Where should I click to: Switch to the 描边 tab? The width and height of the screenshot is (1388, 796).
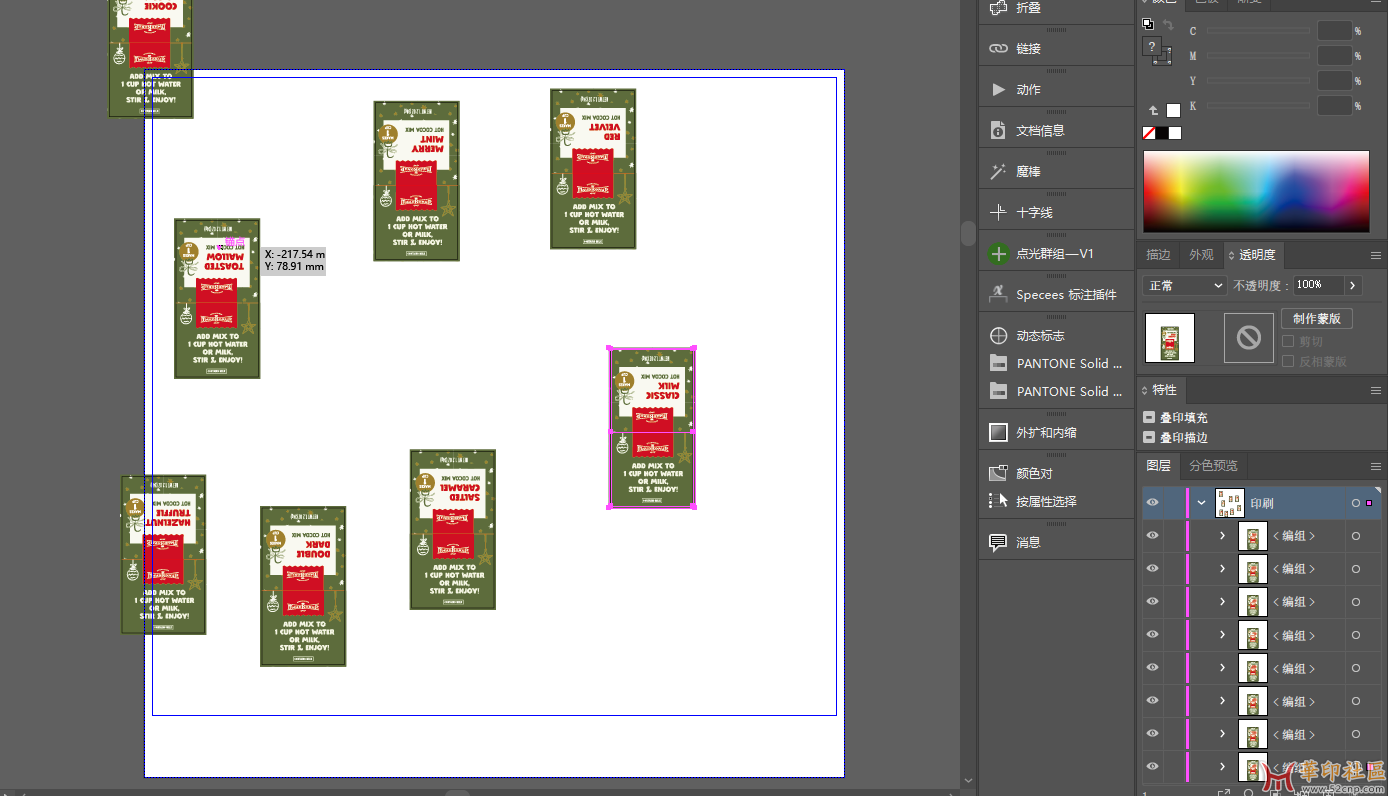(1158, 255)
